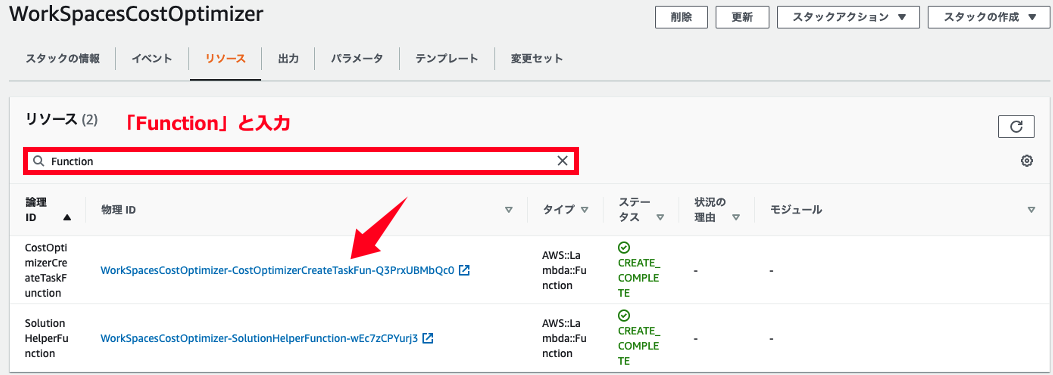
Task: Click CREATE_COMPLETE status text of CostOptimizerCreateTaskFunction row
Action: coord(639,278)
